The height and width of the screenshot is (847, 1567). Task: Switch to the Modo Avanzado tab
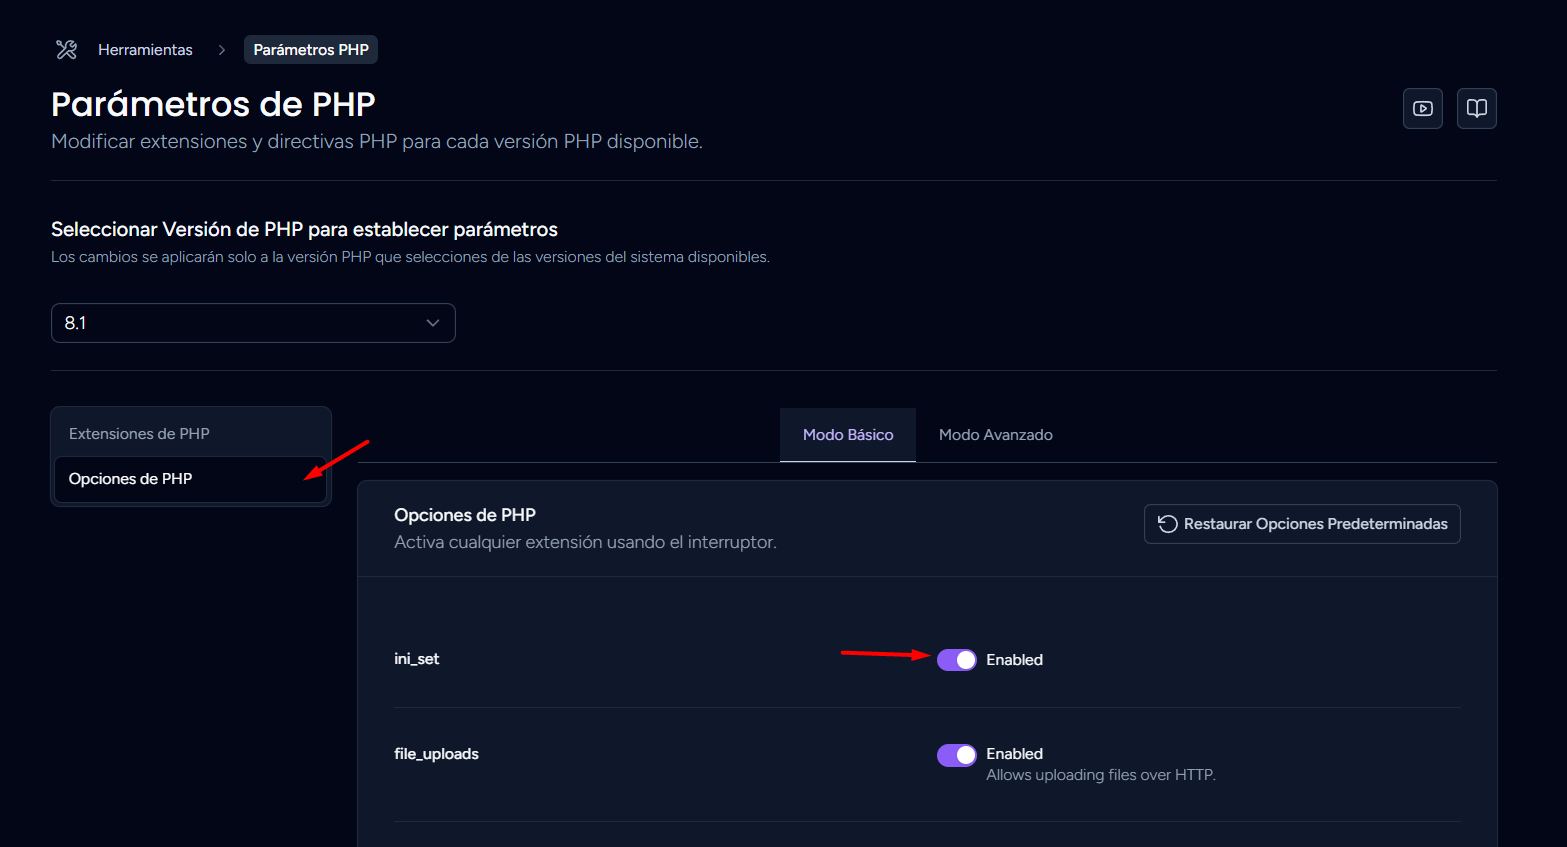click(x=995, y=435)
